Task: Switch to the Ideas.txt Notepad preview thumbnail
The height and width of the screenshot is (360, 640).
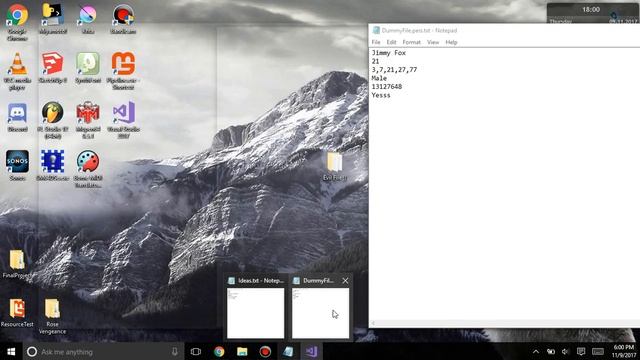Action: coord(256,313)
